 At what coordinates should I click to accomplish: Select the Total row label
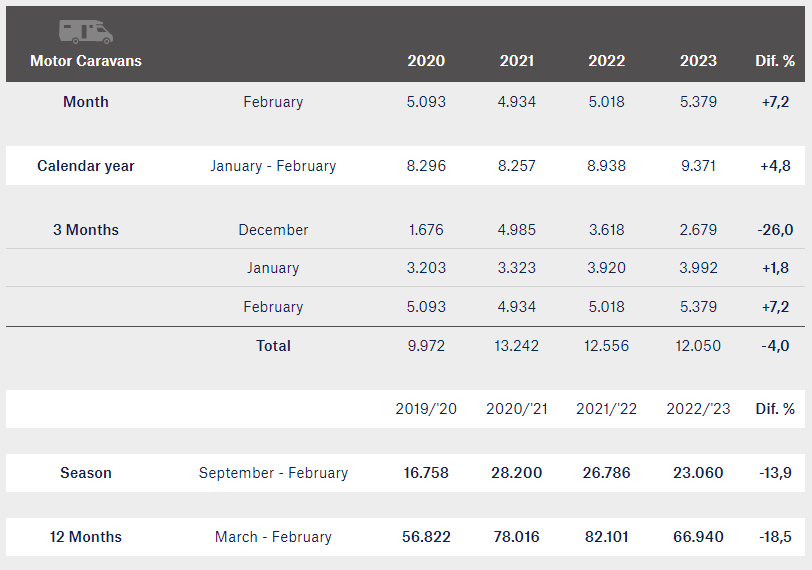click(x=273, y=345)
